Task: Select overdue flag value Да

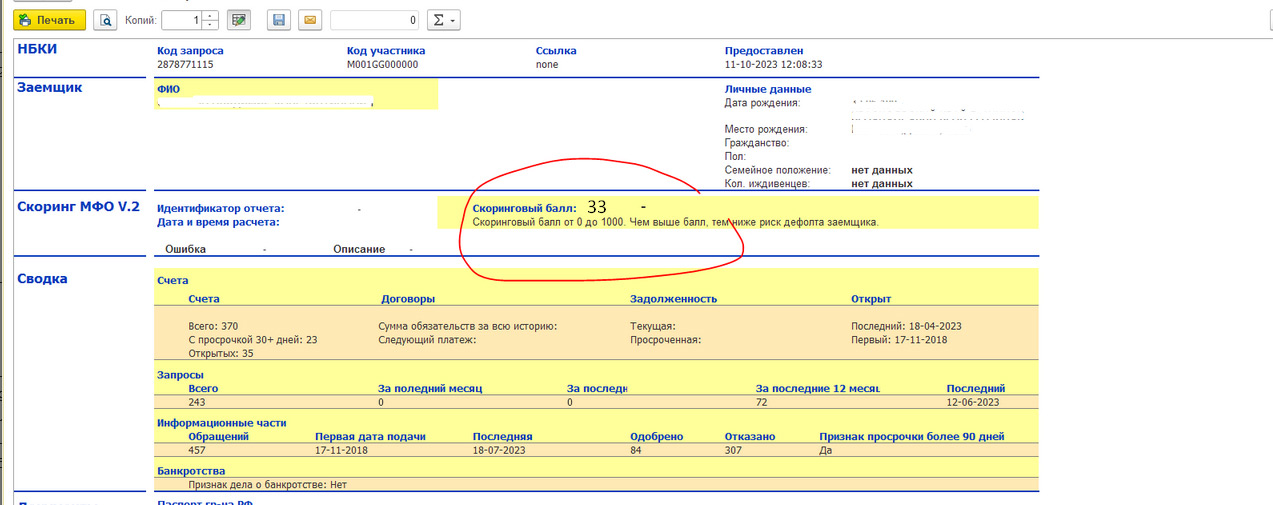Action: pyautogui.click(x=825, y=450)
